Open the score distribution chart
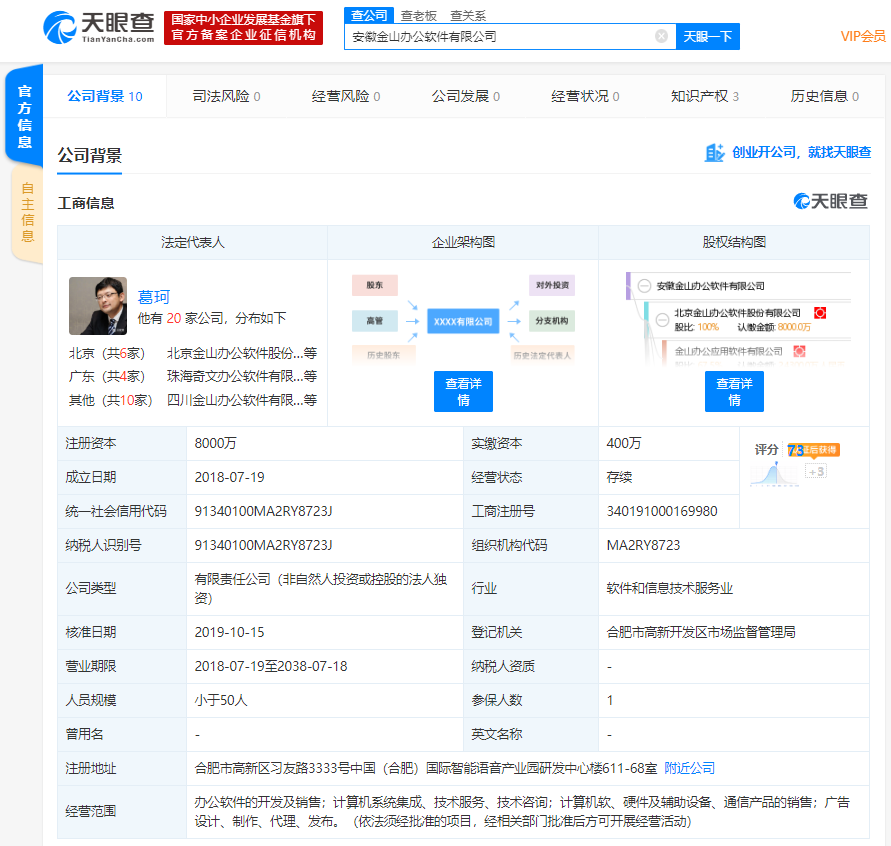 click(x=774, y=474)
